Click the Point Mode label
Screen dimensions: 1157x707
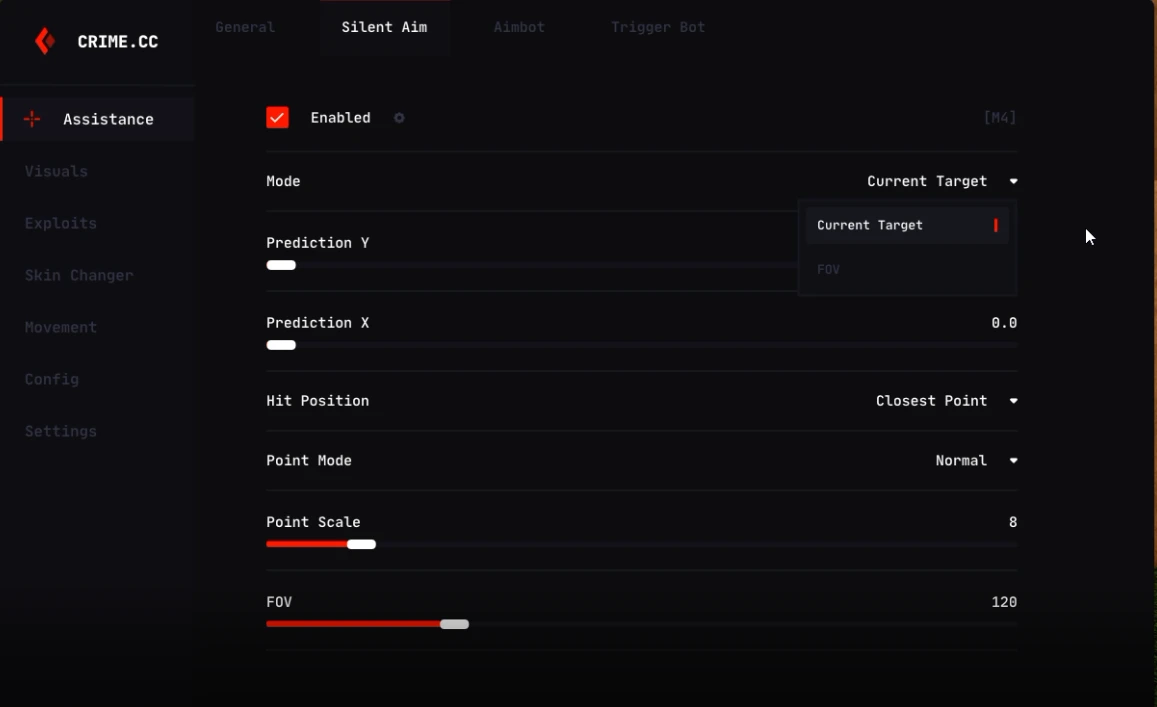tap(309, 461)
